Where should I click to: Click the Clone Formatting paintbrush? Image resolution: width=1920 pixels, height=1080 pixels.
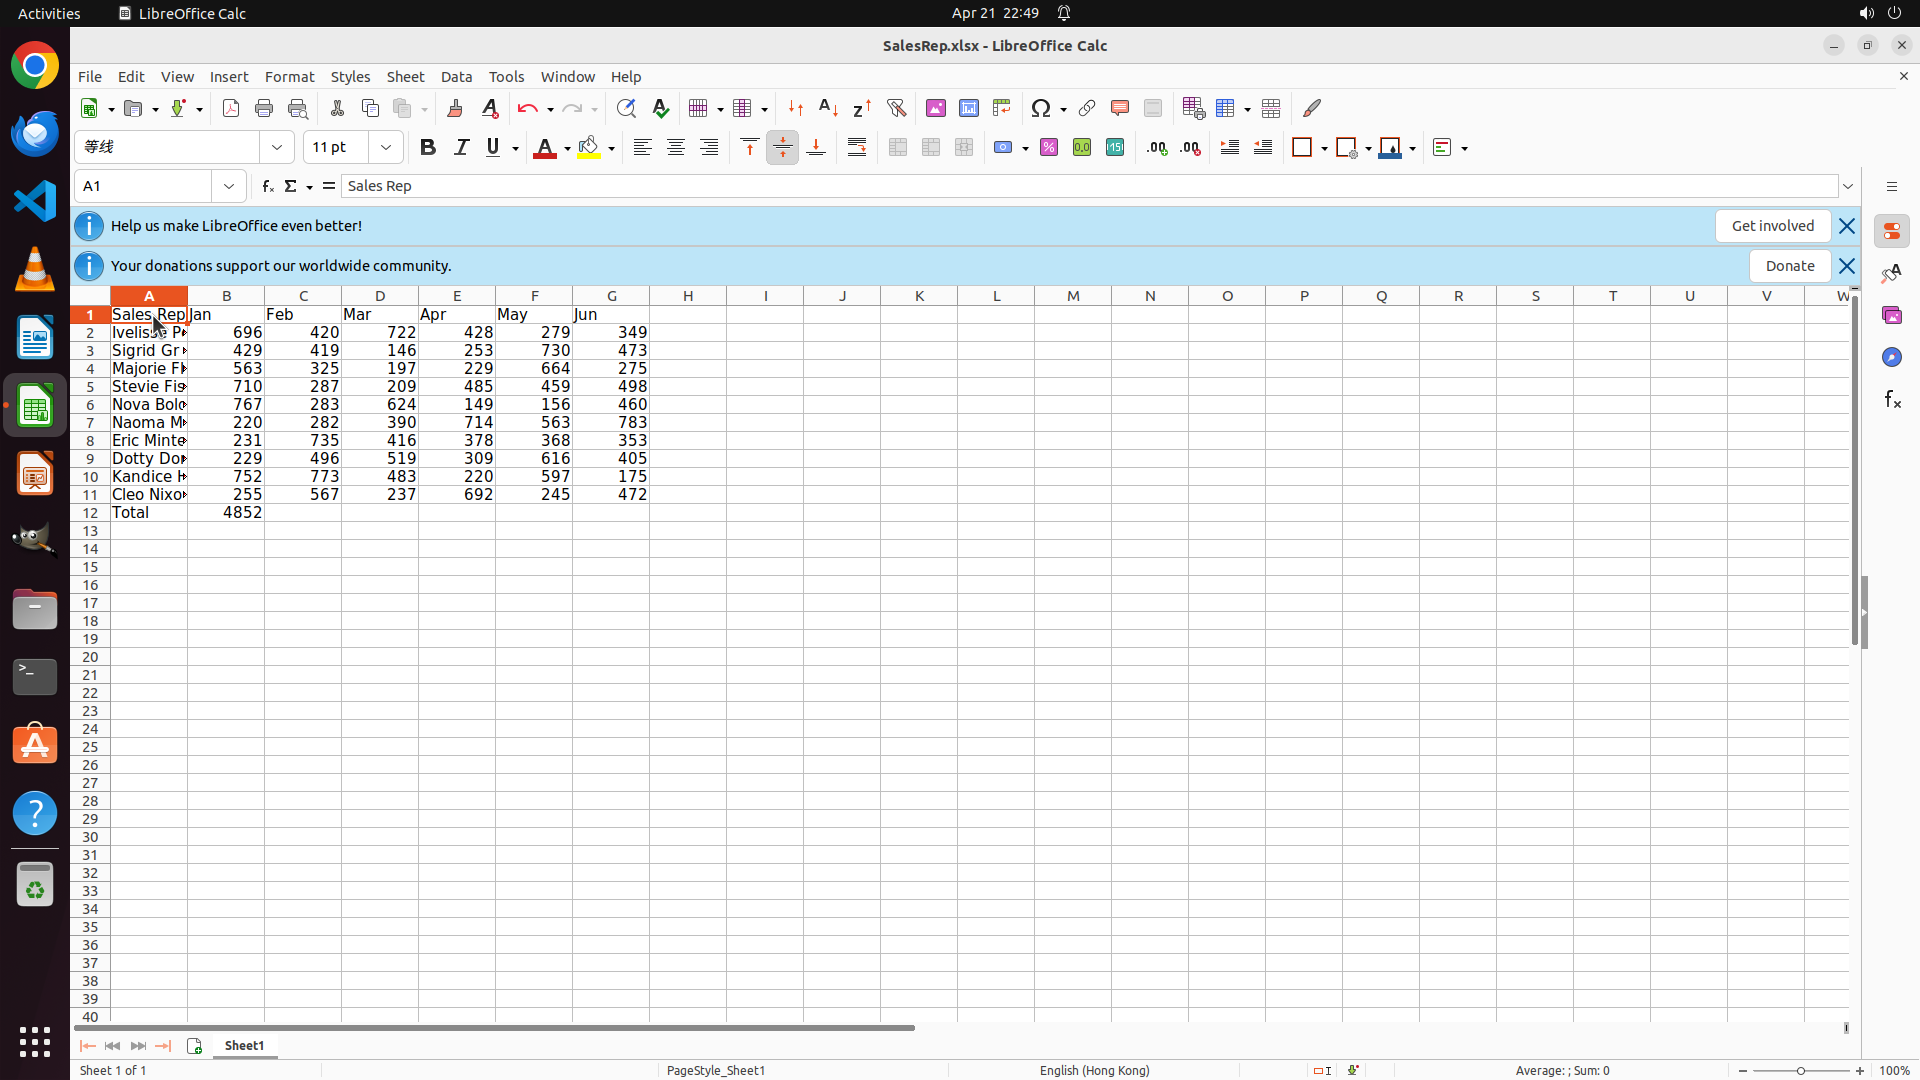[455, 108]
